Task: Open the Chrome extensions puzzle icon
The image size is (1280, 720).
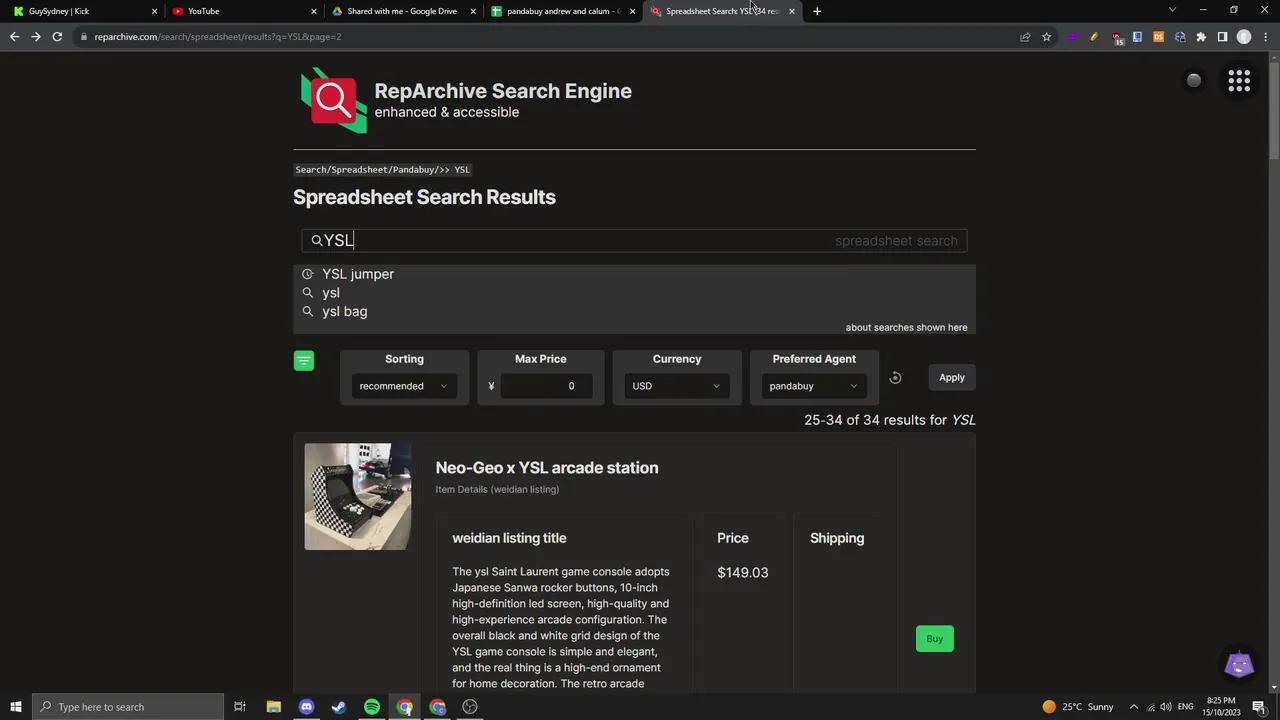Action: (1201, 37)
